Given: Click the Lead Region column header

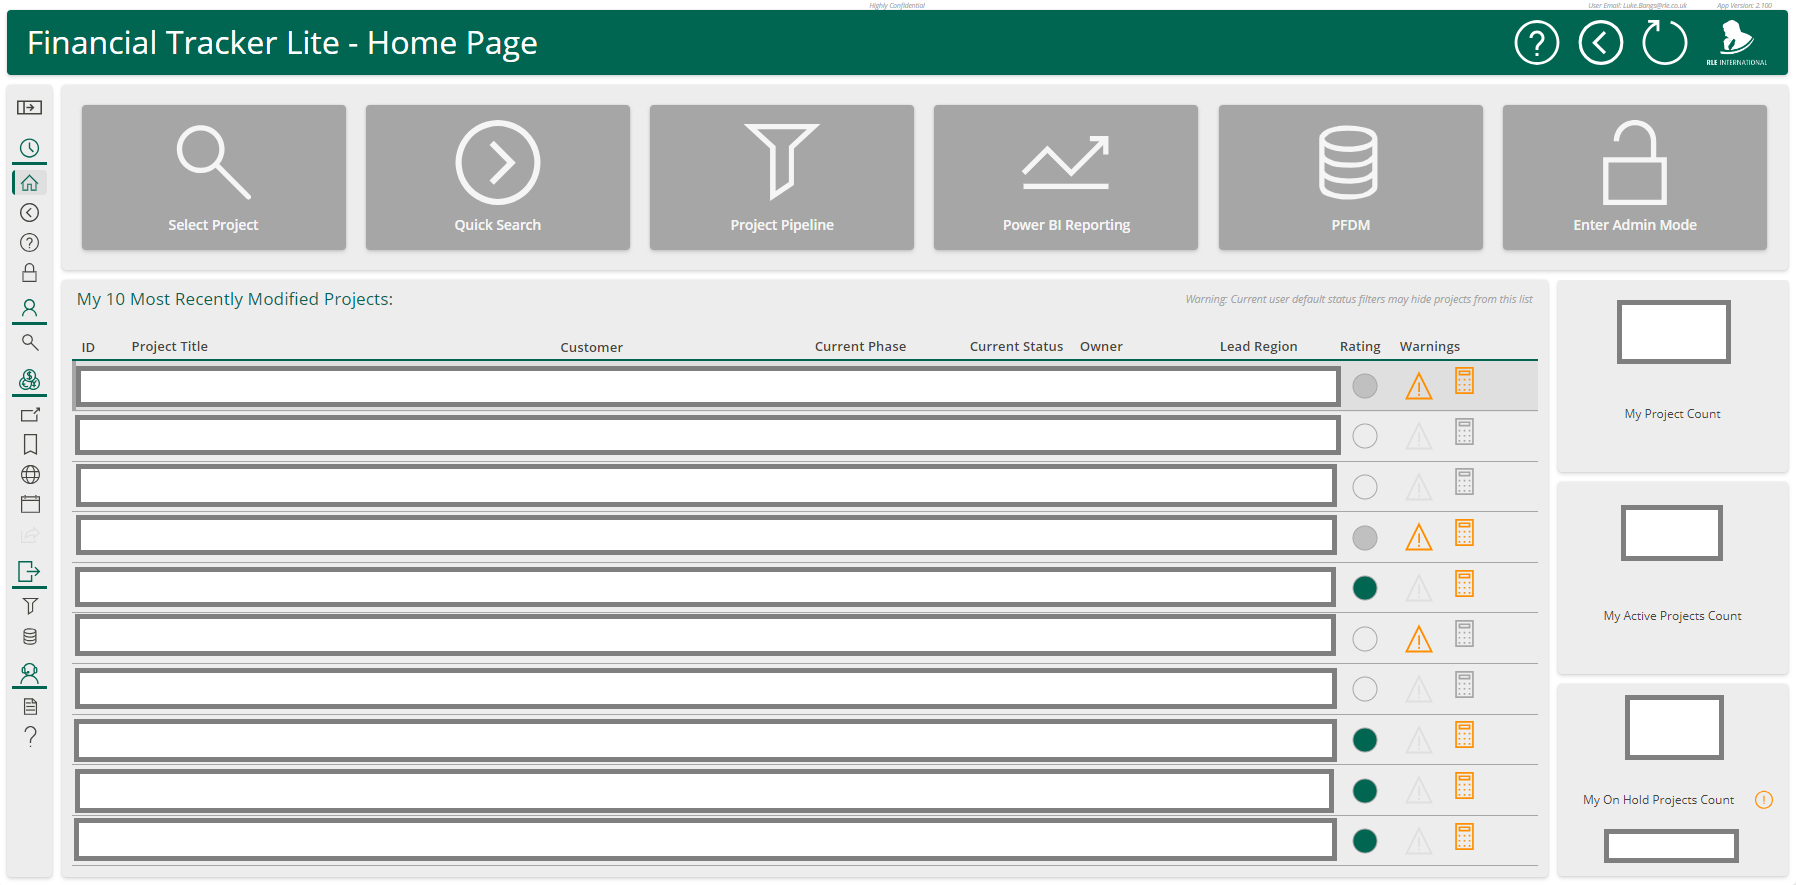Looking at the screenshot, I should coord(1258,346).
